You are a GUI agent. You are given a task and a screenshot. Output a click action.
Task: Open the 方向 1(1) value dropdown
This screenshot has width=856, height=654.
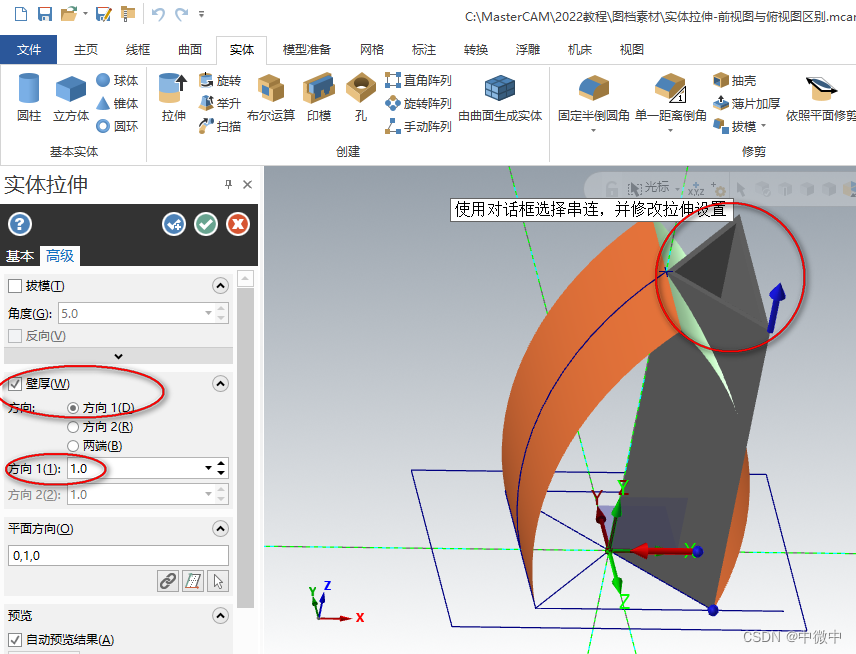click(x=208, y=468)
